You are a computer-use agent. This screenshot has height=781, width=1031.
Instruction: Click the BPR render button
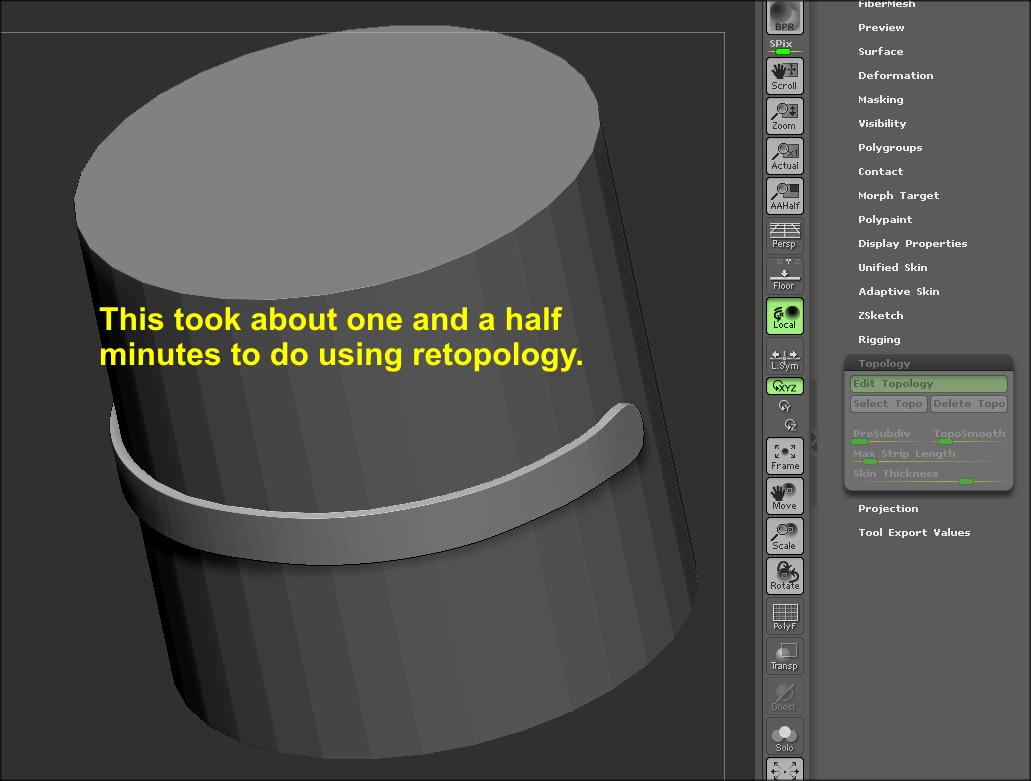(x=784, y=16)
